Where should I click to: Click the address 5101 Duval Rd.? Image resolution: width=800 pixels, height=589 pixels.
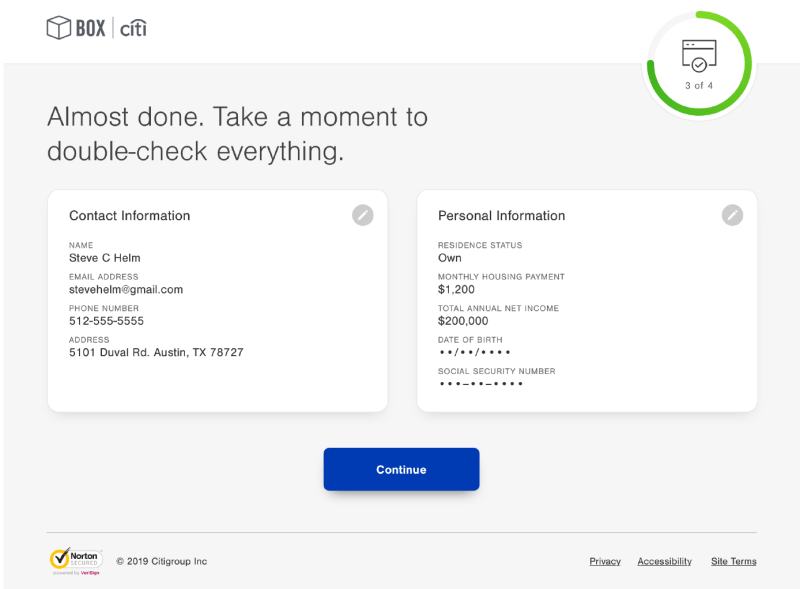[x=156, y=353]
